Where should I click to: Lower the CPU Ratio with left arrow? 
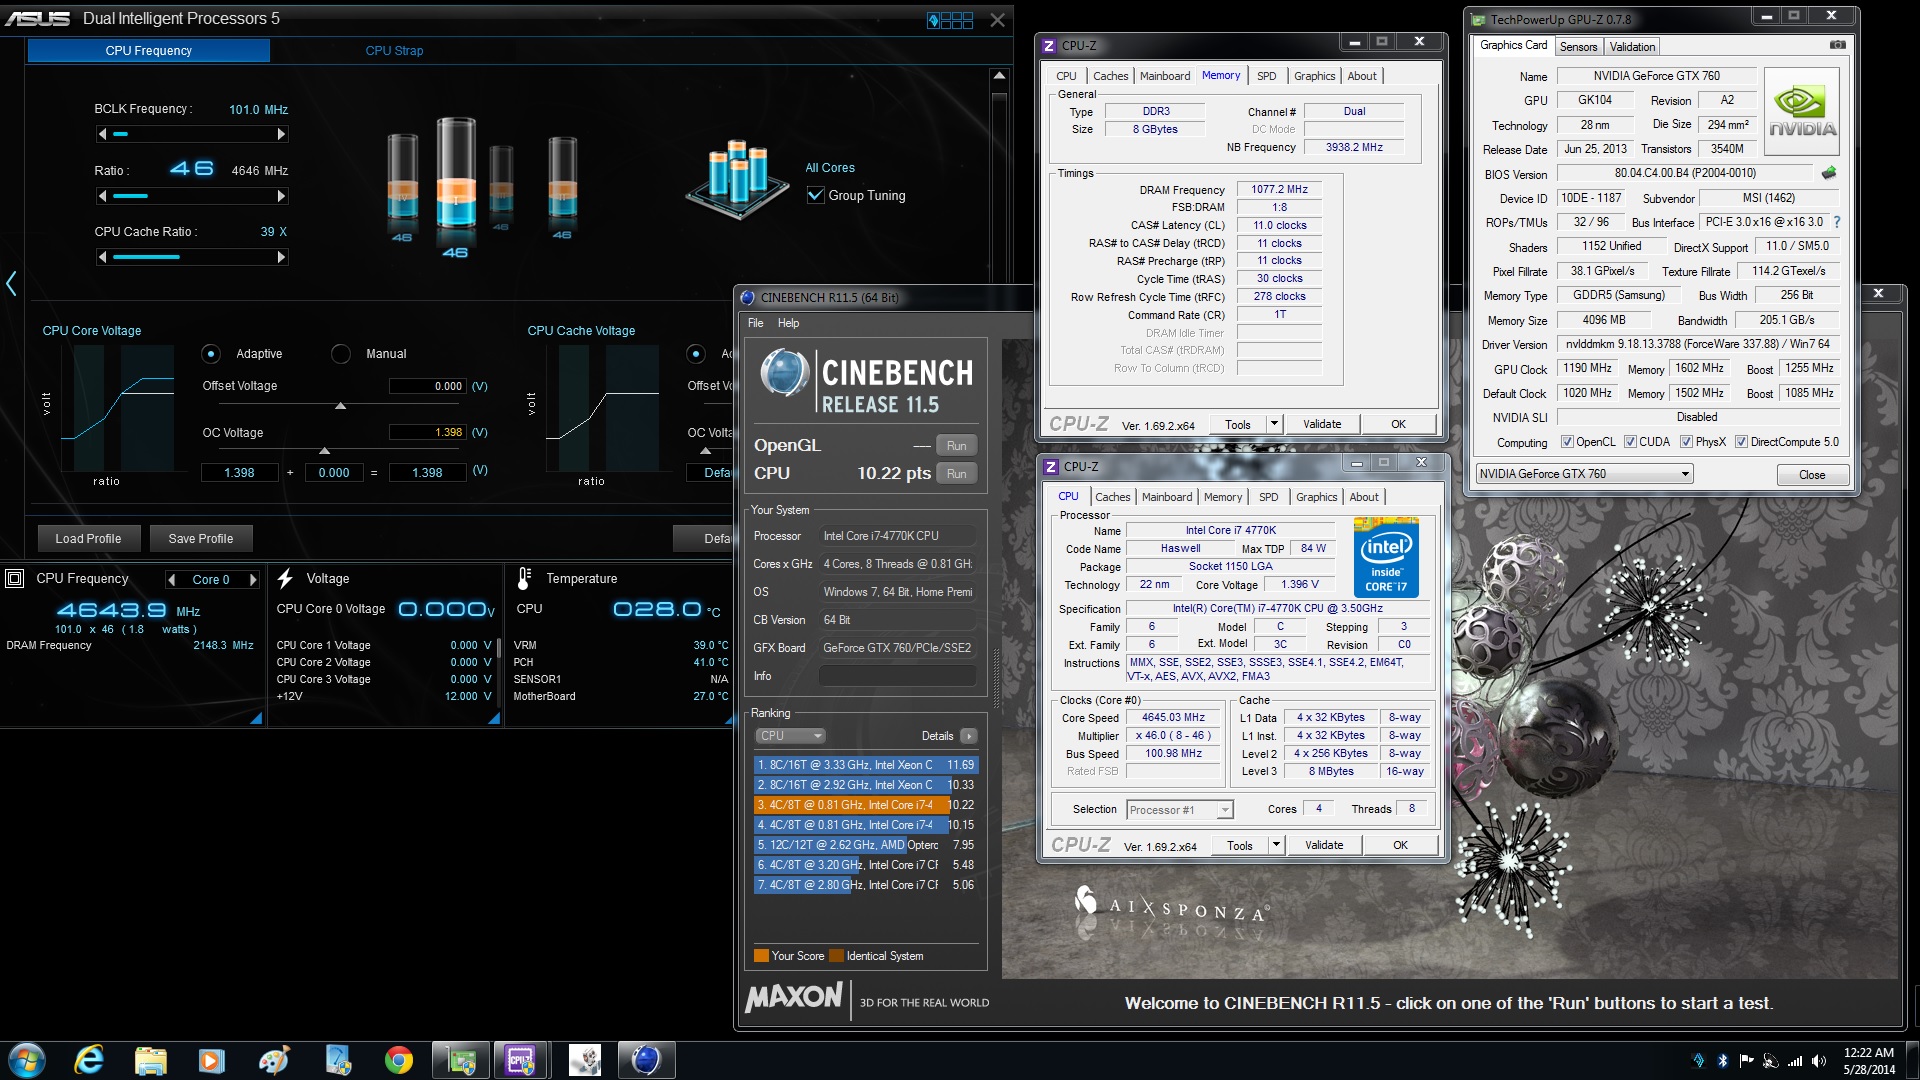point(102,196)
